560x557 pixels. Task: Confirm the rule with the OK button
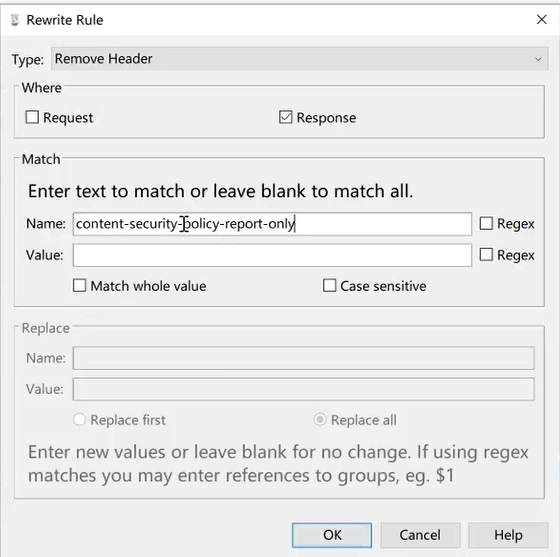tap(332, 535)
